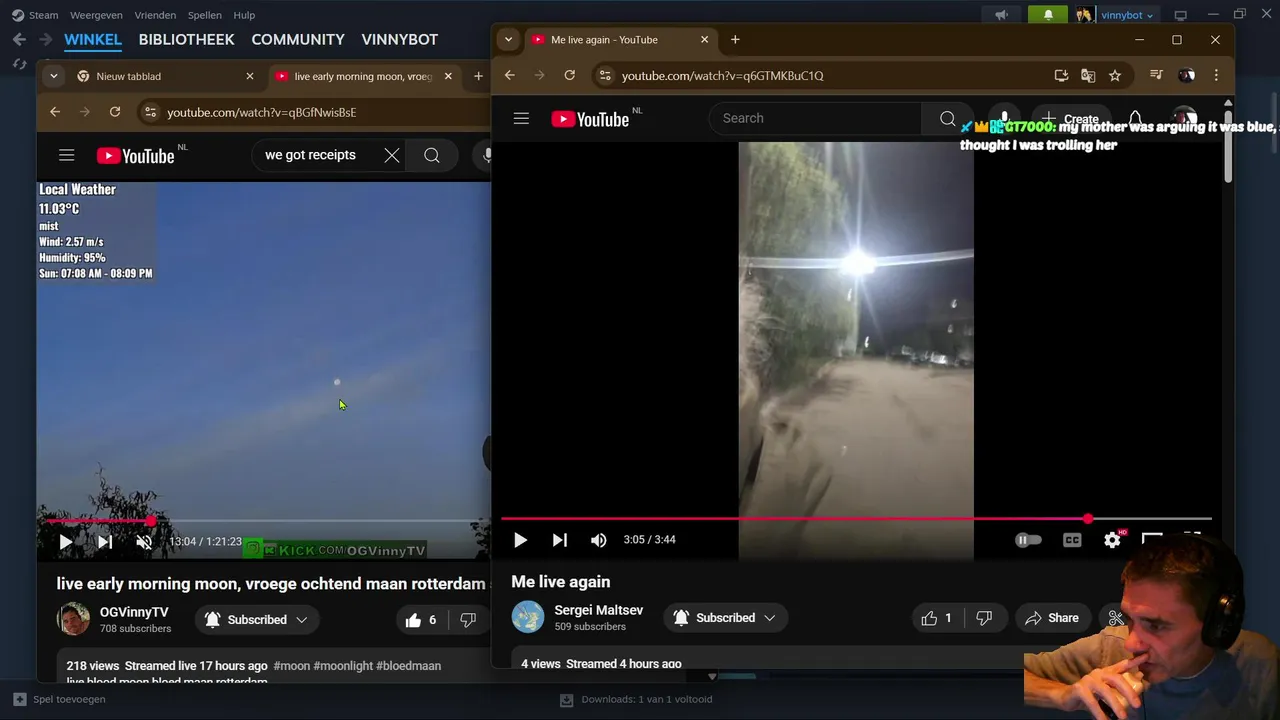Go back in left browser window
Viewport: 1280px width, 720px height.
point(55,112)
